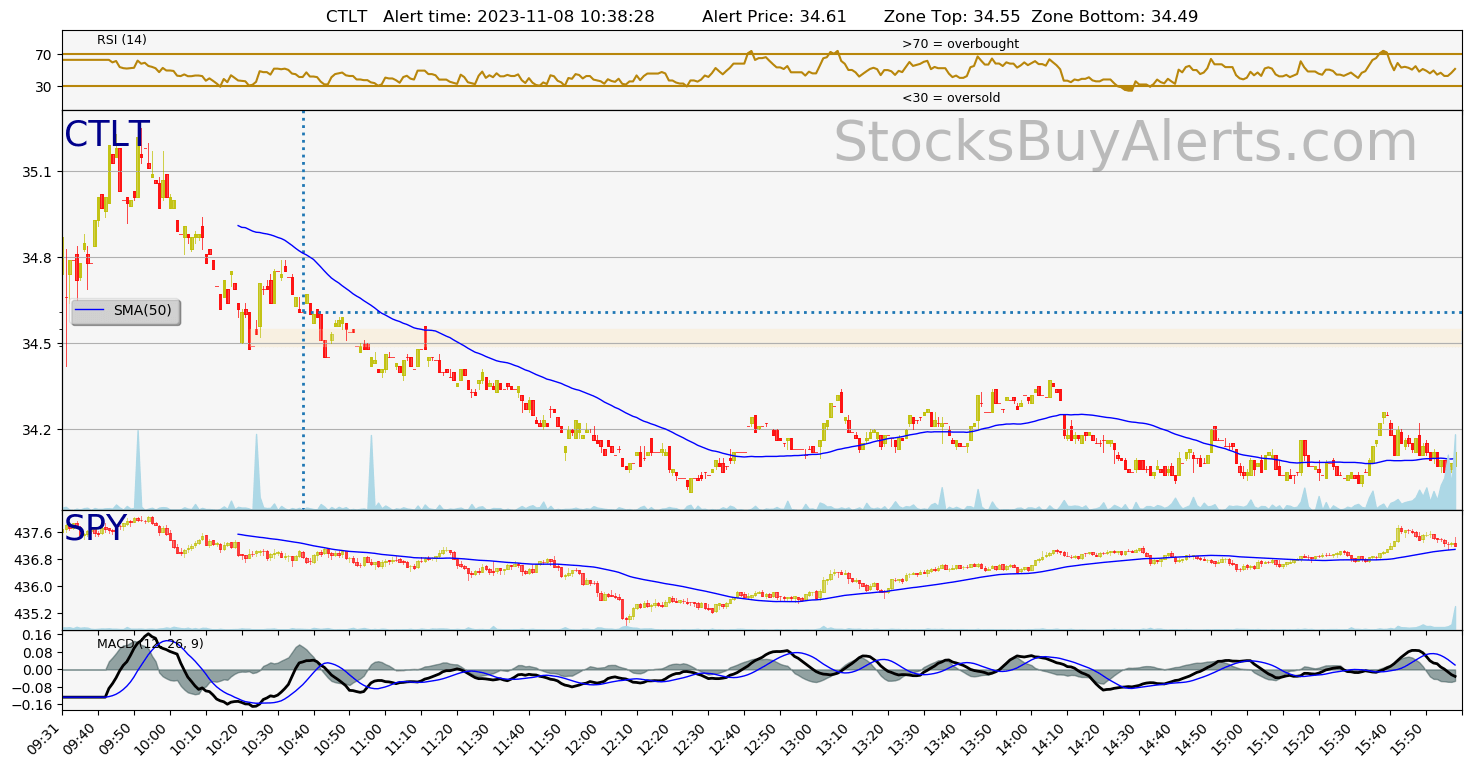This screenshot has width=1477, height=768.
Task: Click the -0.16 MACD axis label
Action: click(34, 705)
